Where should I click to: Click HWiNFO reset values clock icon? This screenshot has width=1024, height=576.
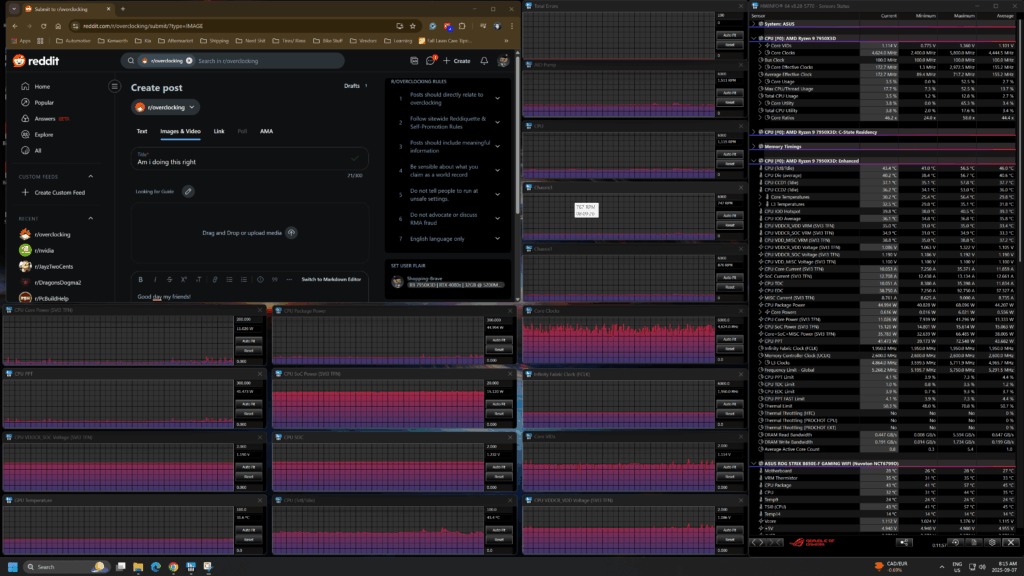pyautogui.click(x=955, y=542)
